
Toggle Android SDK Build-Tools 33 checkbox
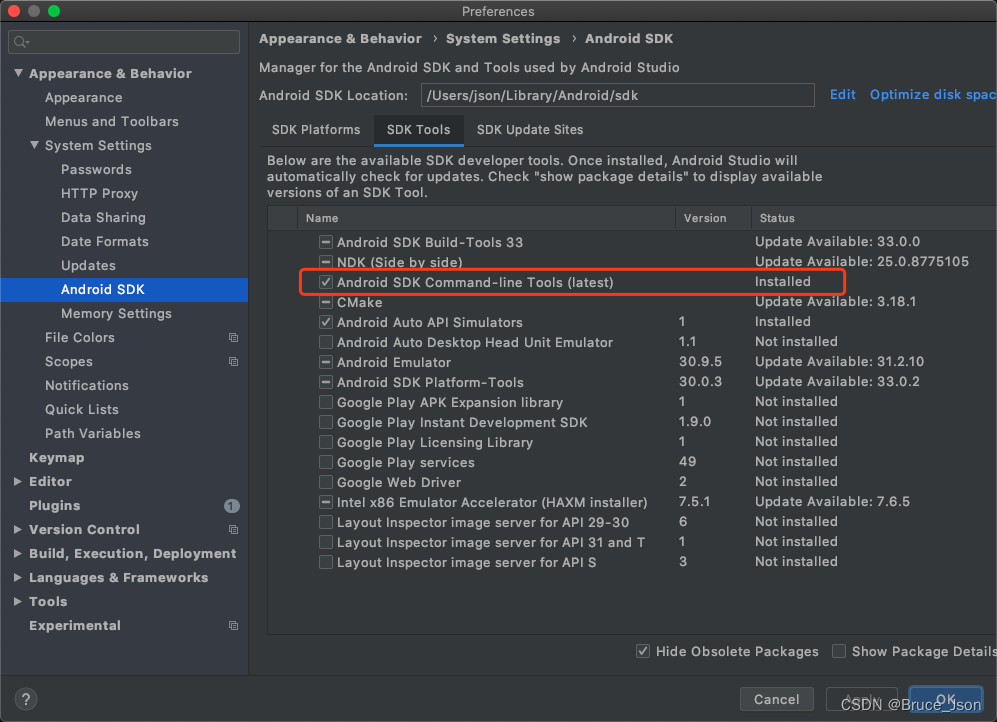(x=326, y=242)
